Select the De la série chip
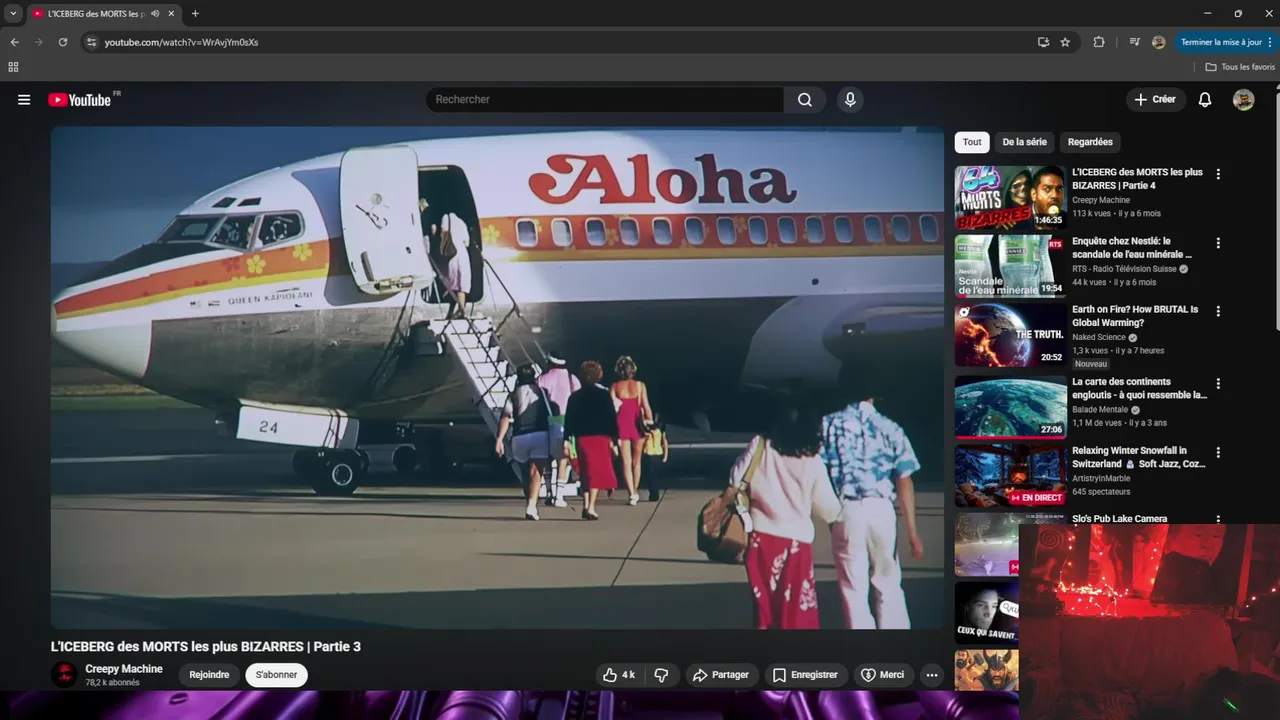The width and height of the screenshot is (1280, 720). click(x=1024, y=142)
